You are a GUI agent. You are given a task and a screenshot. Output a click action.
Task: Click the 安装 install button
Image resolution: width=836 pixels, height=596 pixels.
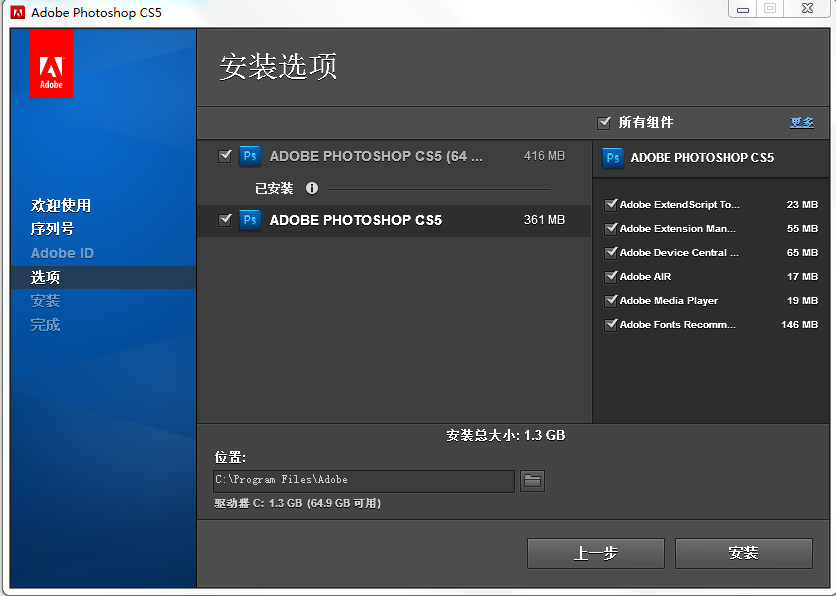click(x=744, y=553)
